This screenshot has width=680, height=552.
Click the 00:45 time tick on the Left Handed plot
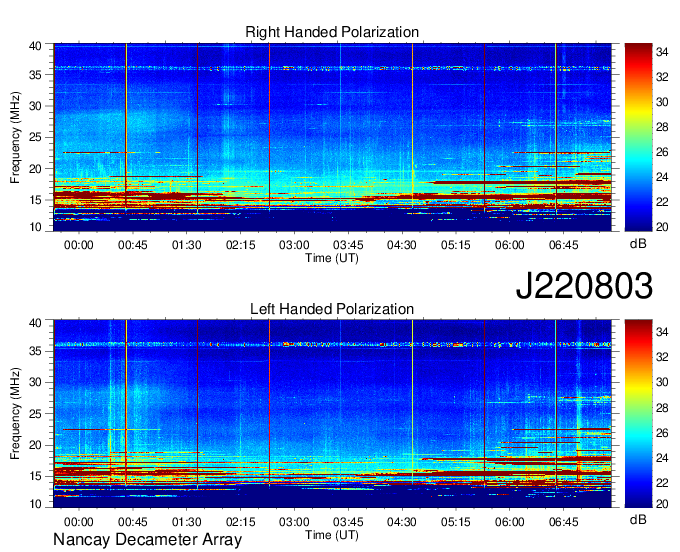click(x=133, y=522)
